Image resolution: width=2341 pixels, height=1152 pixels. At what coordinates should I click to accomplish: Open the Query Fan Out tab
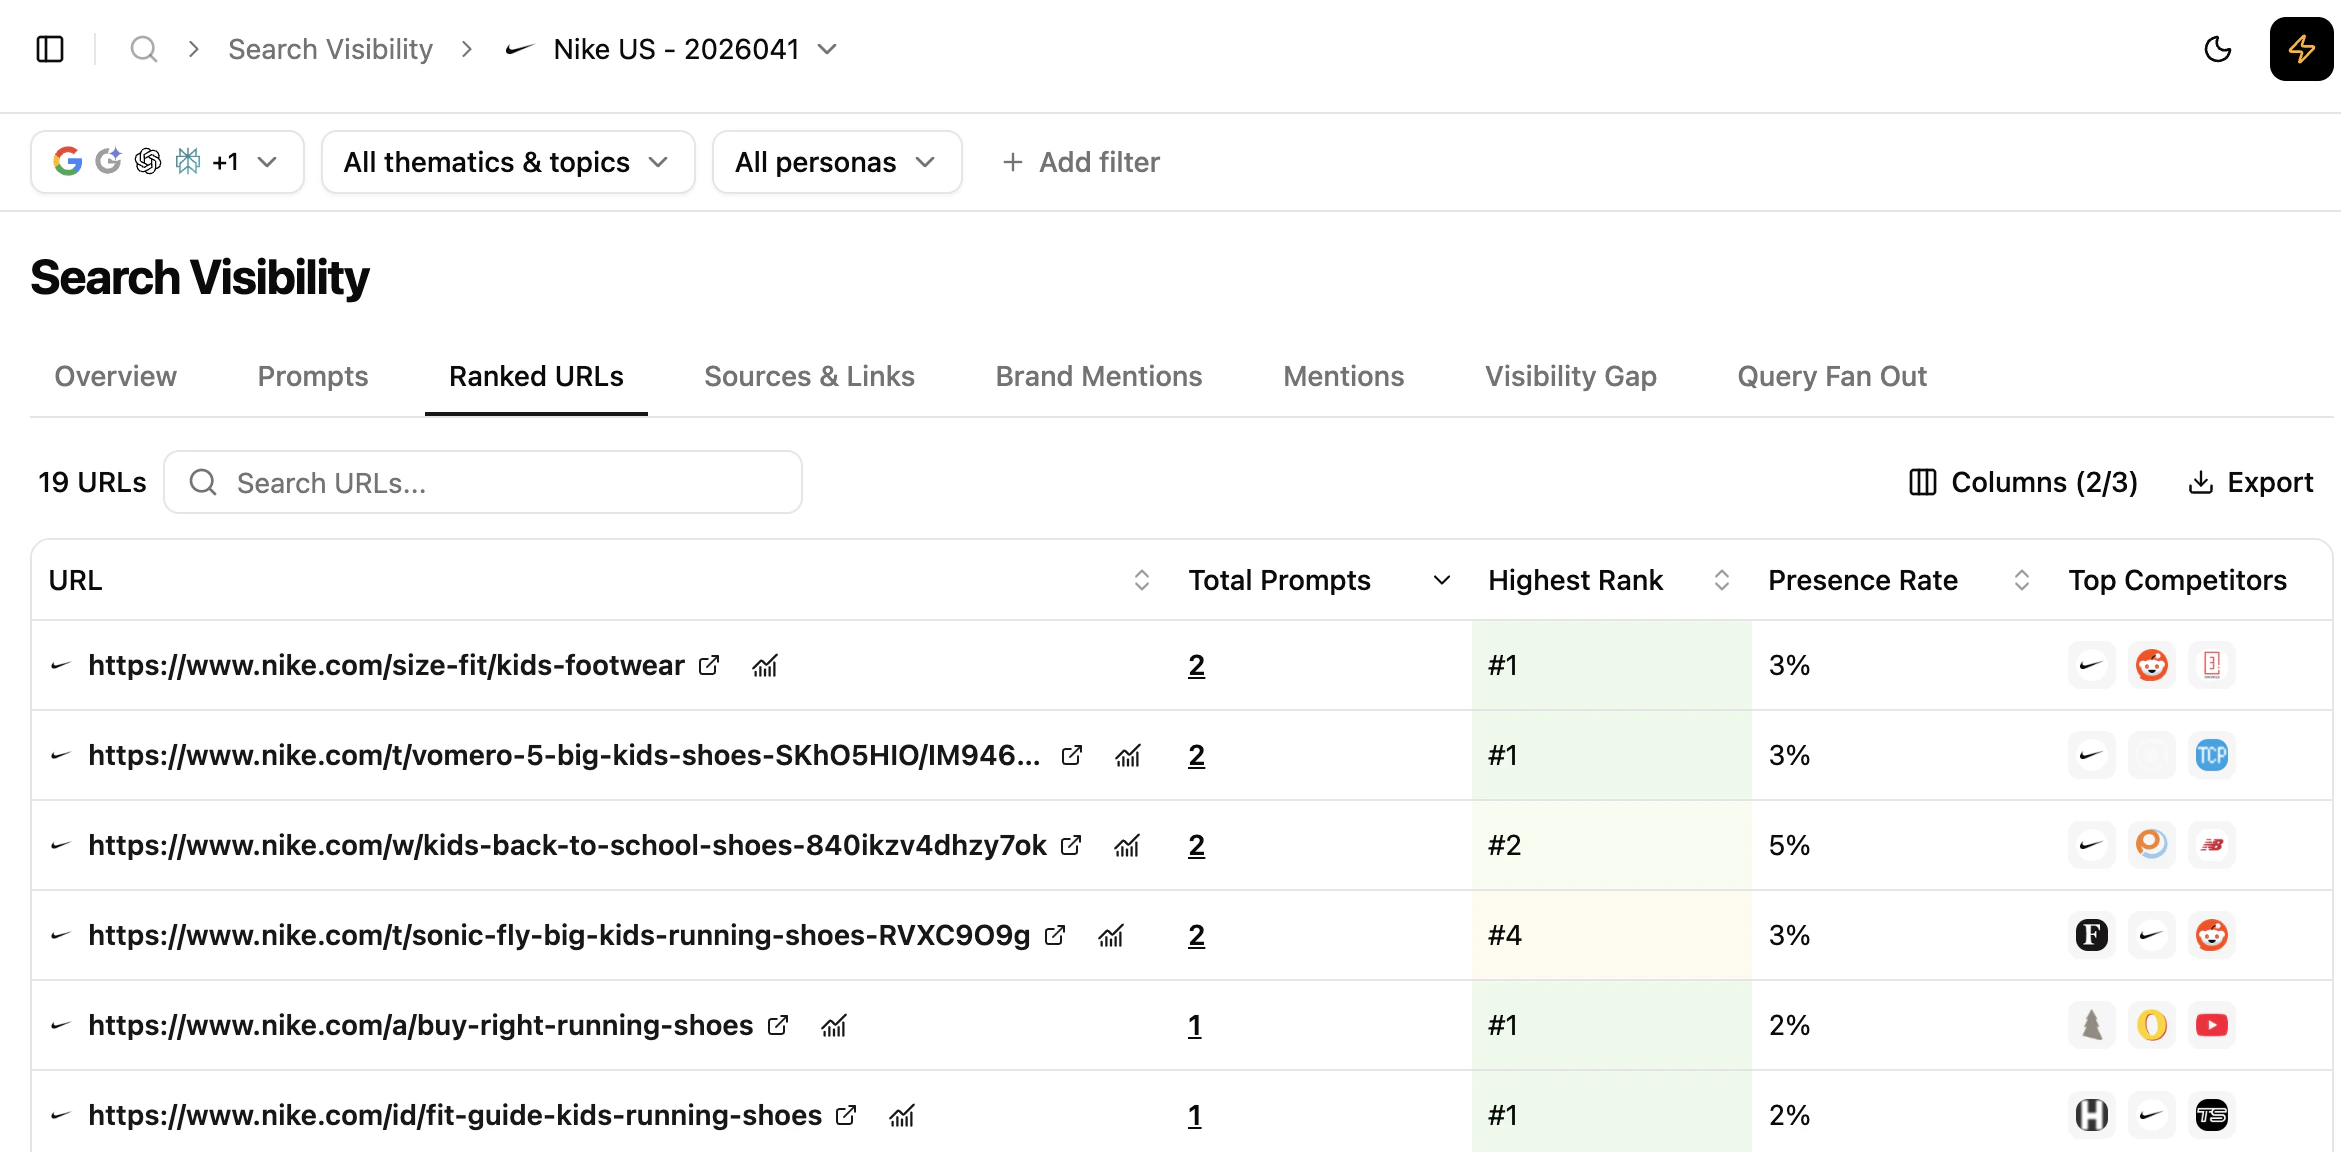(1832, 376)
